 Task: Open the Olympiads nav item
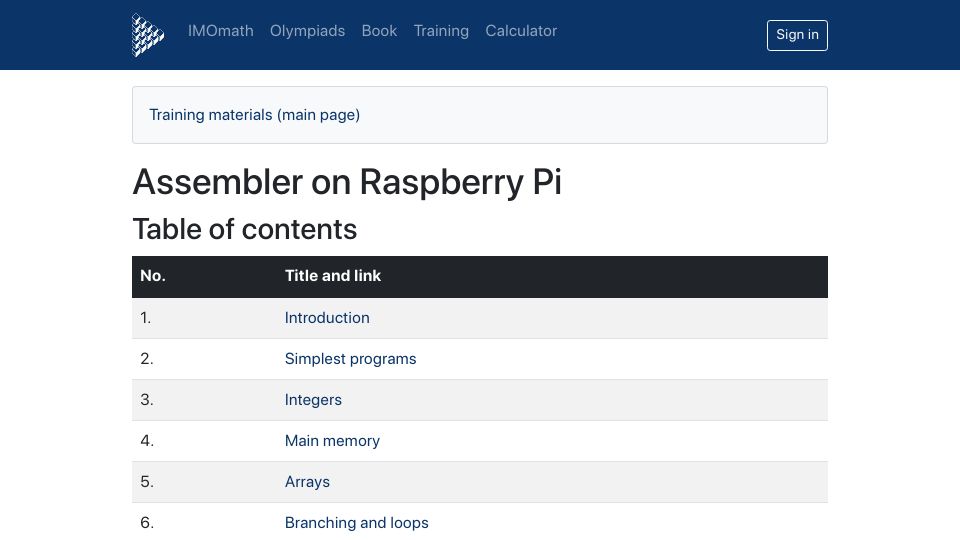(307, 31)
